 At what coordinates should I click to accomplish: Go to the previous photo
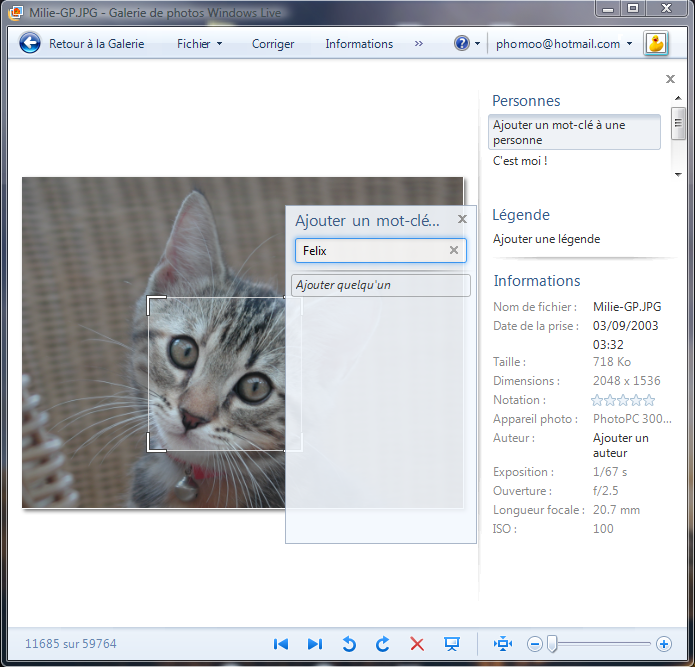[281, 644]
